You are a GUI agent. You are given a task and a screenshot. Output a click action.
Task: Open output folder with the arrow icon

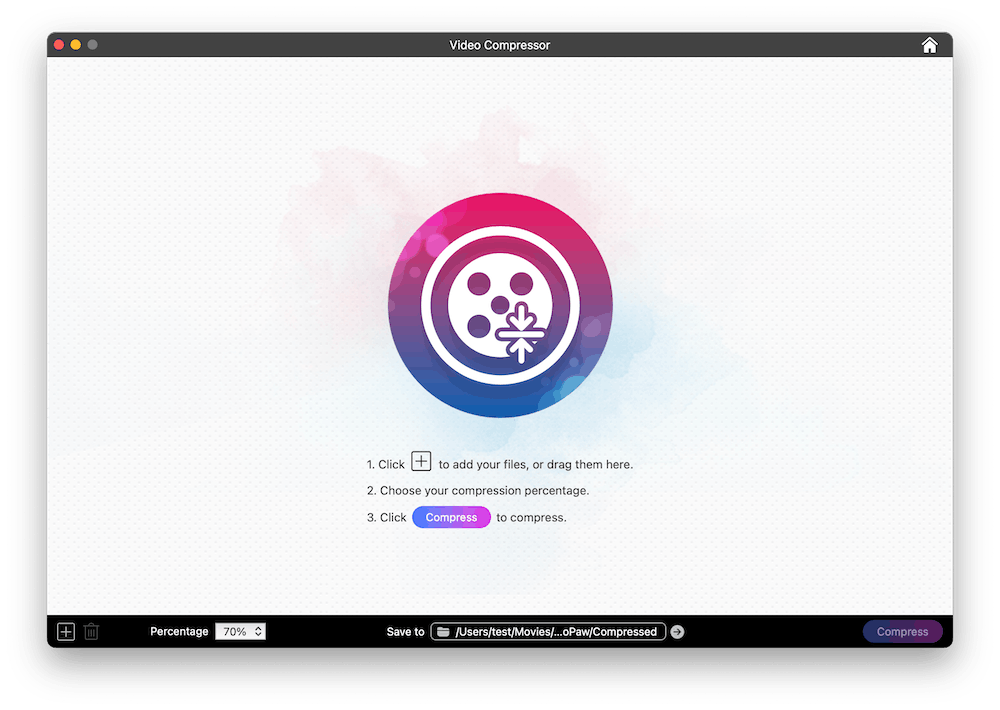677,632
